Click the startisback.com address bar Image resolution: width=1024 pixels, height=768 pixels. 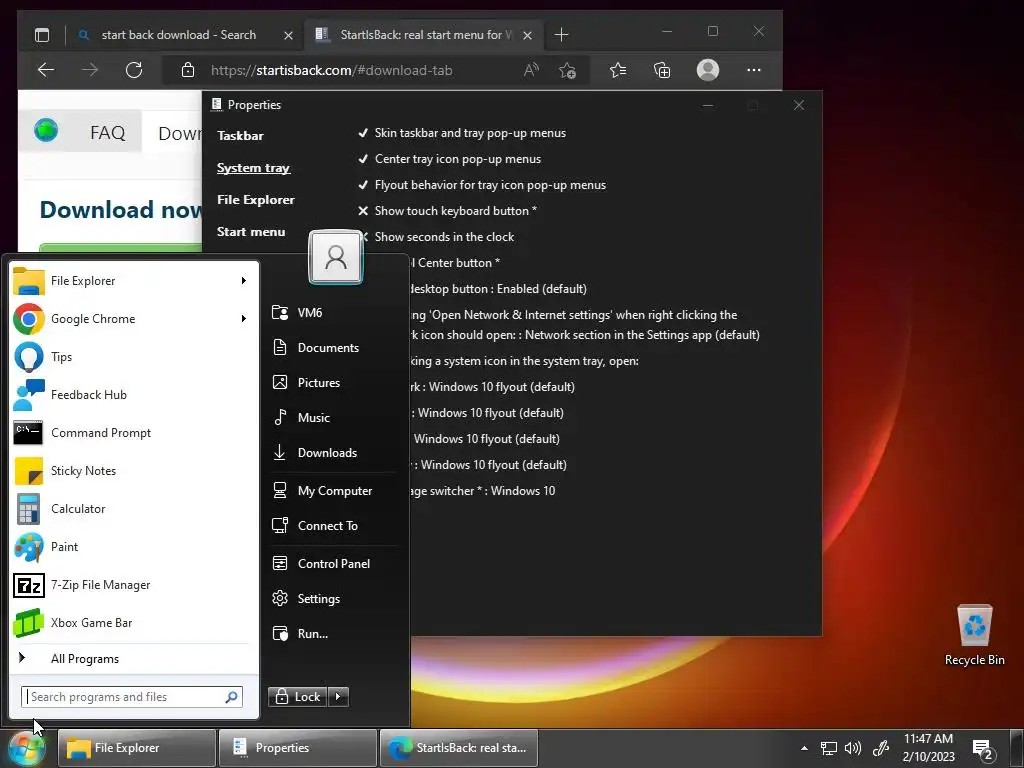[331, 71]
